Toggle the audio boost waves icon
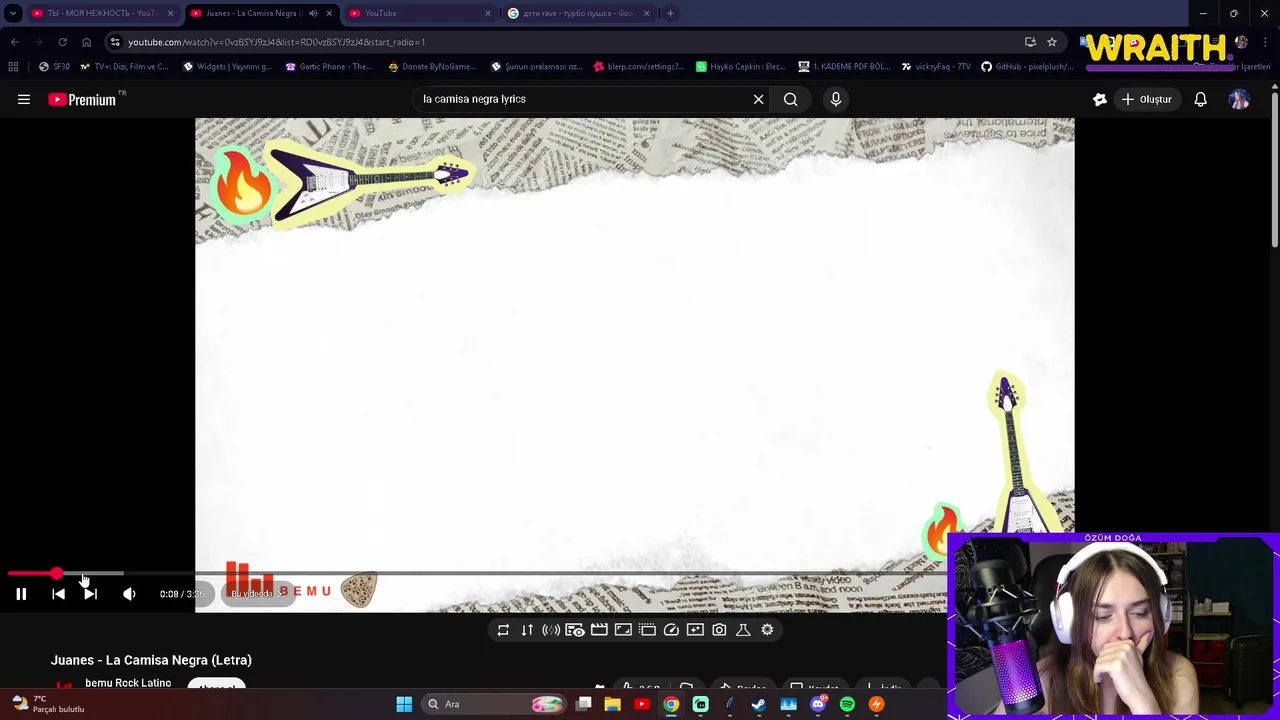 pyautogui.click(x=551, y=630)
